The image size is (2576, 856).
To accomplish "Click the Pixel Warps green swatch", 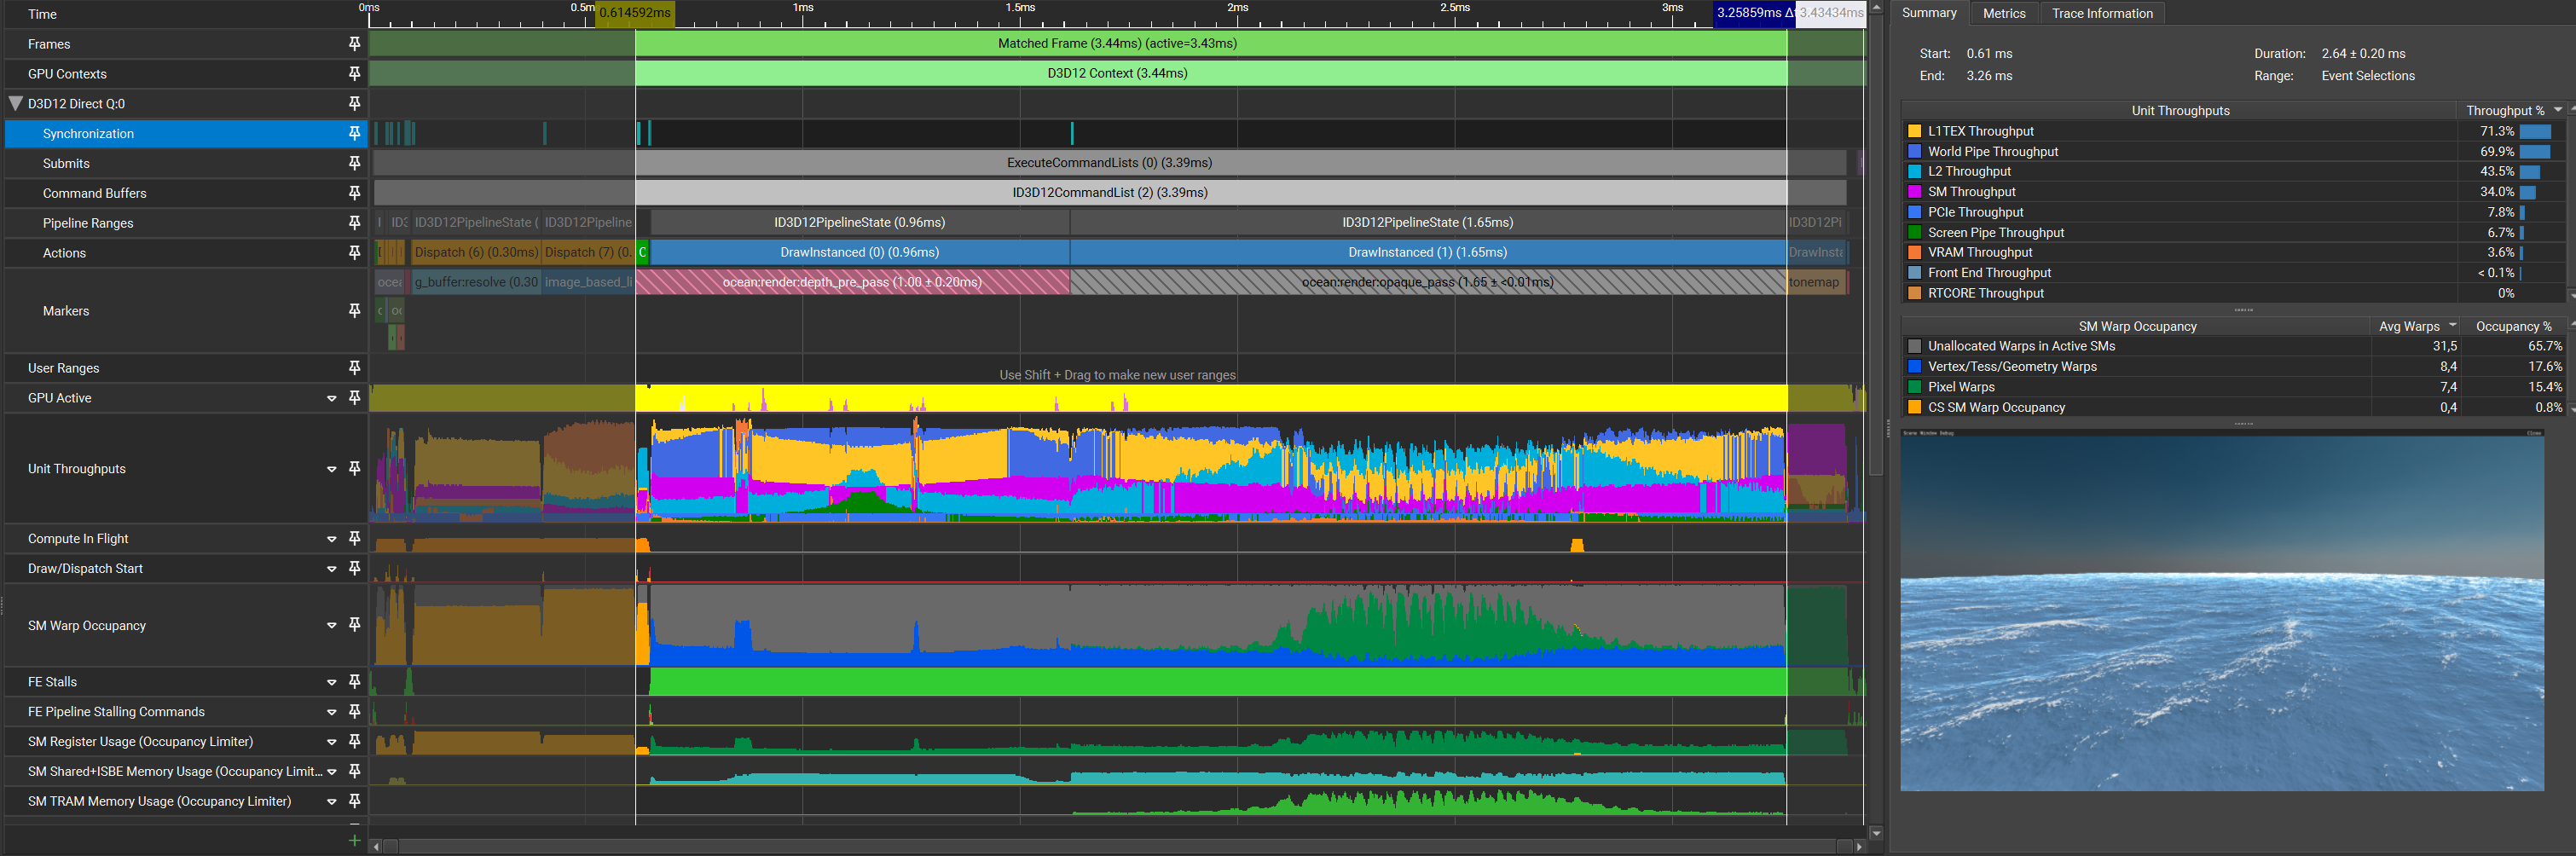I will [1914, 387].
